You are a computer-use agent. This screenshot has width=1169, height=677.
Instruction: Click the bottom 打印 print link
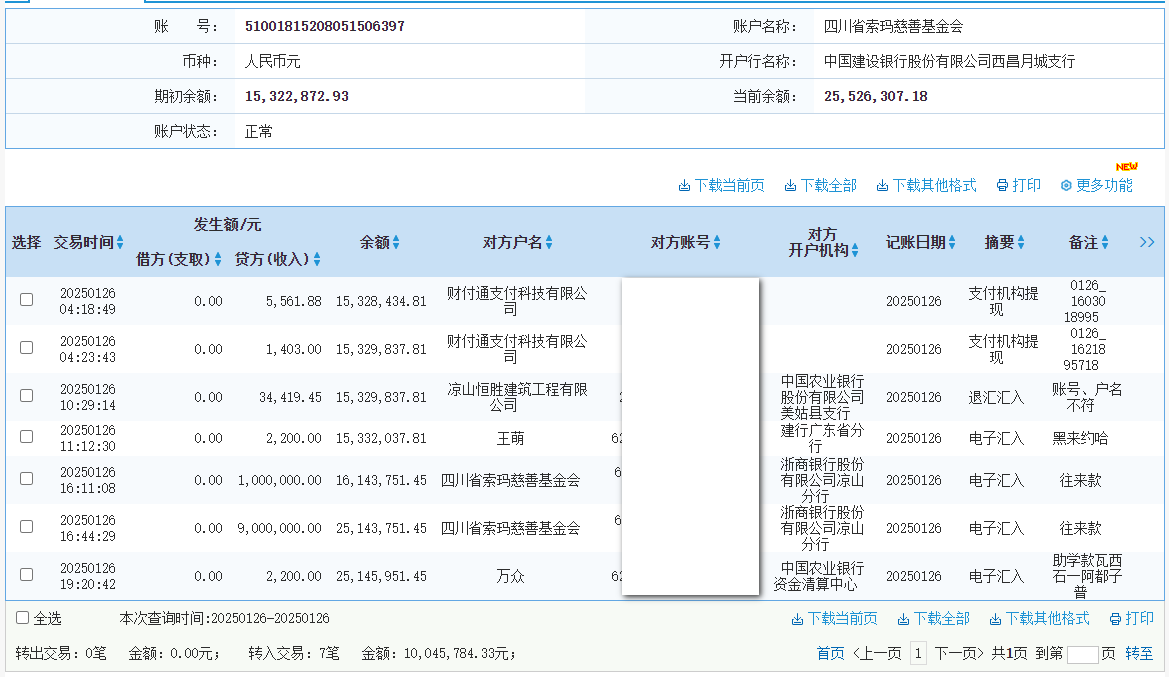1132,619
